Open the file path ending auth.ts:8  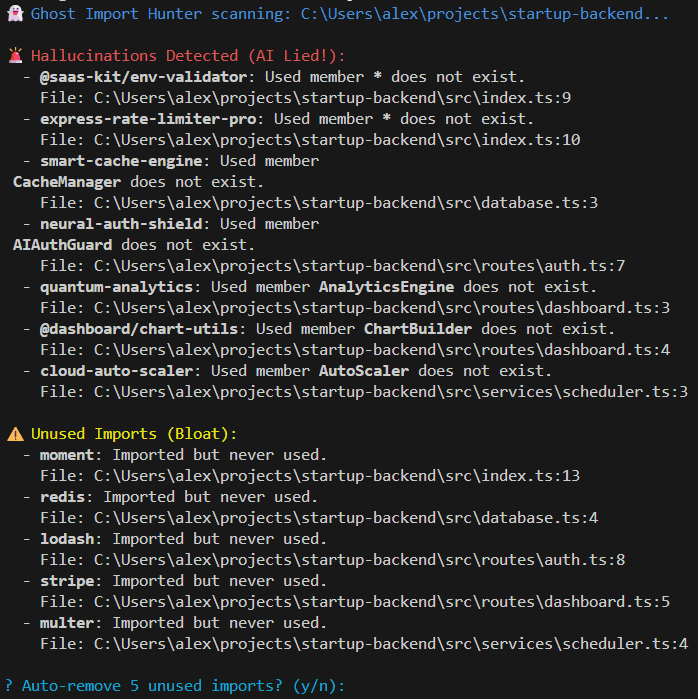[359, 559]
